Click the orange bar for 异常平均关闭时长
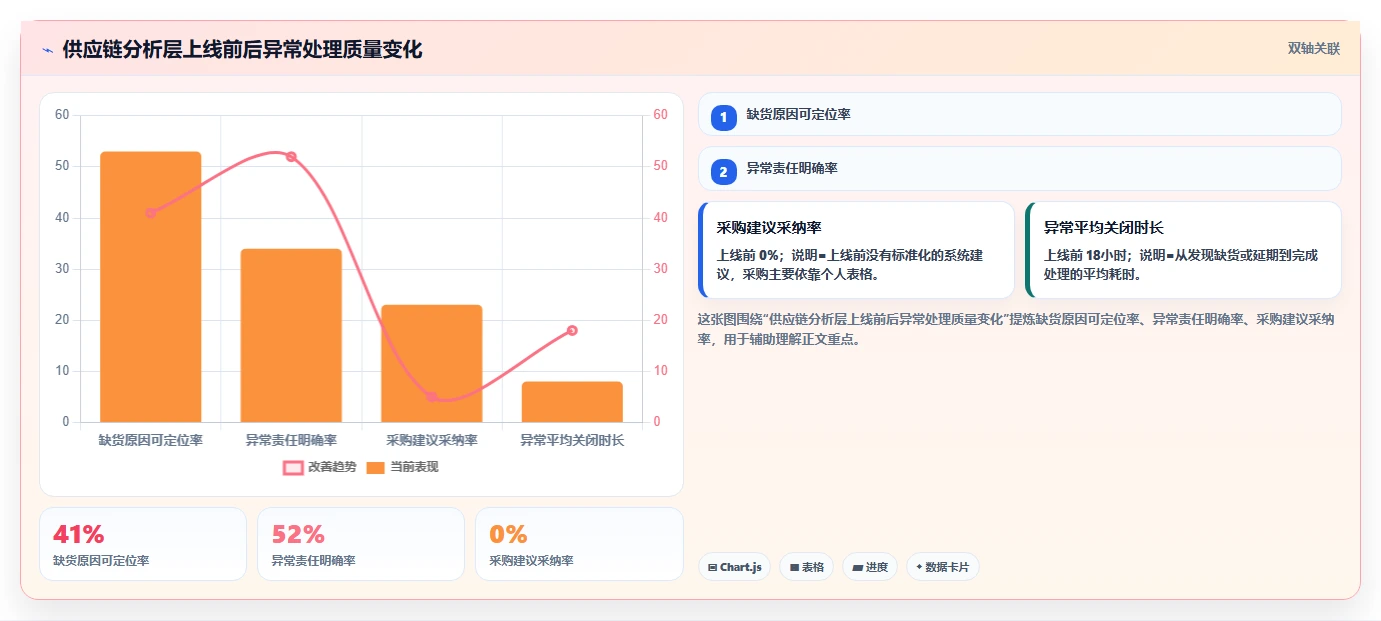This screenshot has height=621, width=1381. click(x=572, y=402)
